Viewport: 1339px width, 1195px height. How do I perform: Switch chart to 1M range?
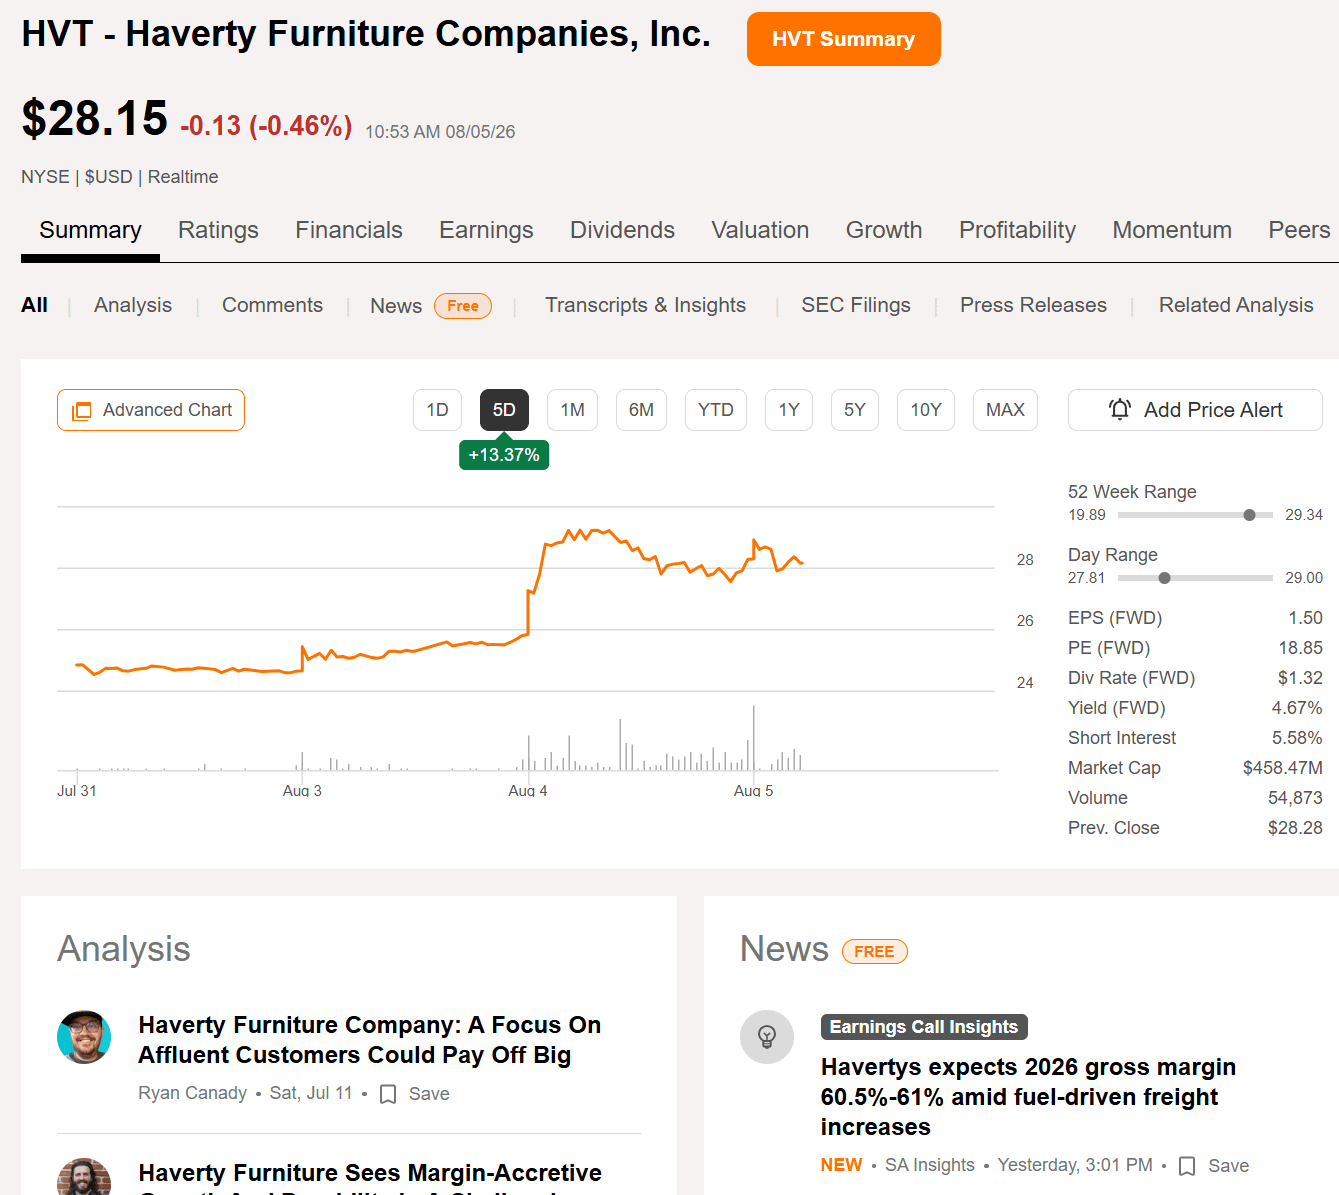click(572, 410)
